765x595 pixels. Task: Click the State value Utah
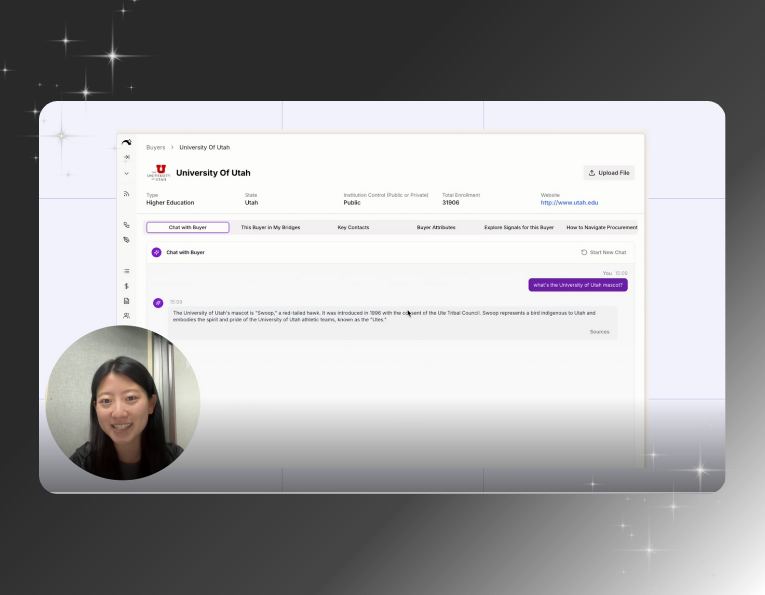[x=251, y=202]
